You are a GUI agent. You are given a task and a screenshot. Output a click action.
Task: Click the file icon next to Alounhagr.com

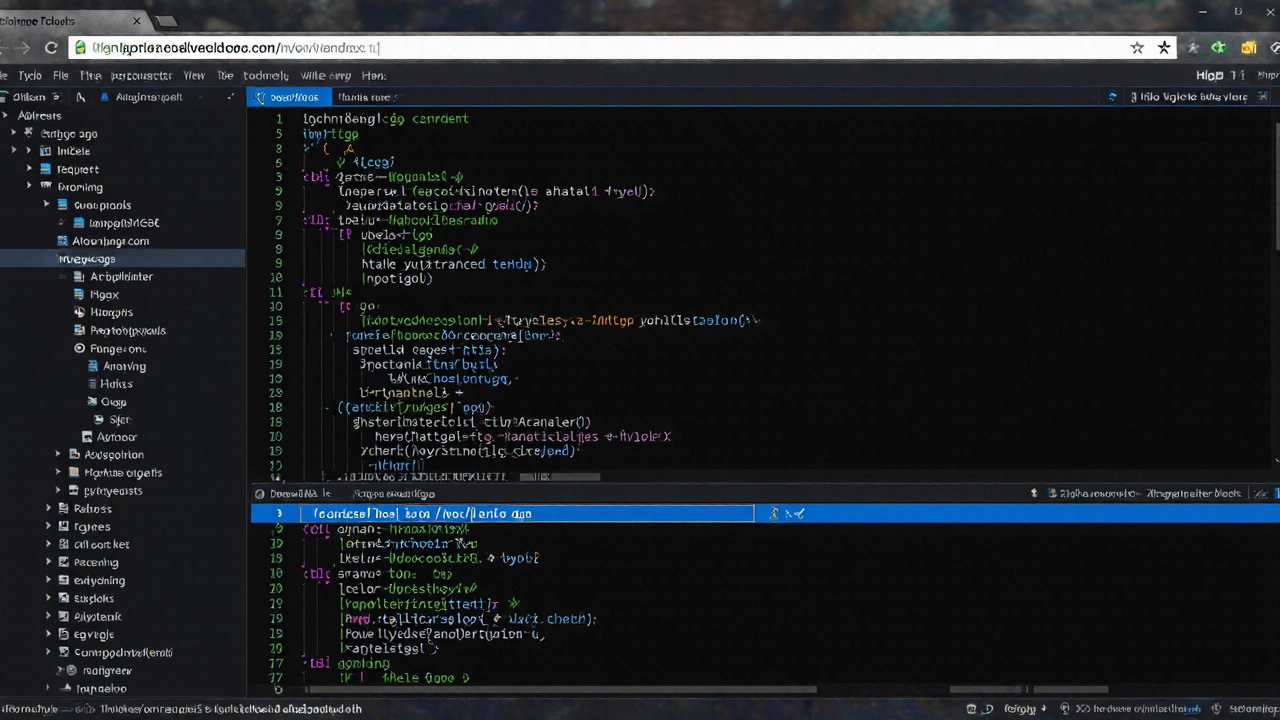[63, 241]
